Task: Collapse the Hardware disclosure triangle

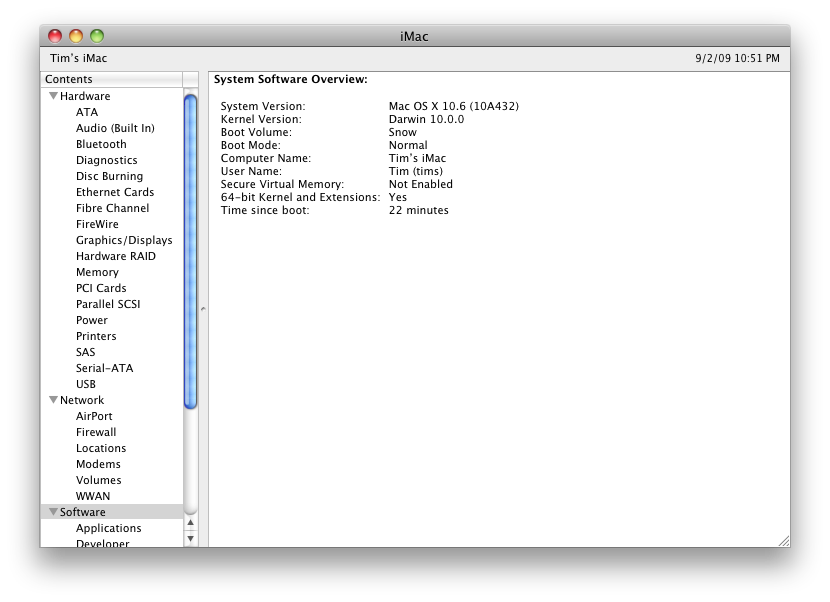Action: 53,96
